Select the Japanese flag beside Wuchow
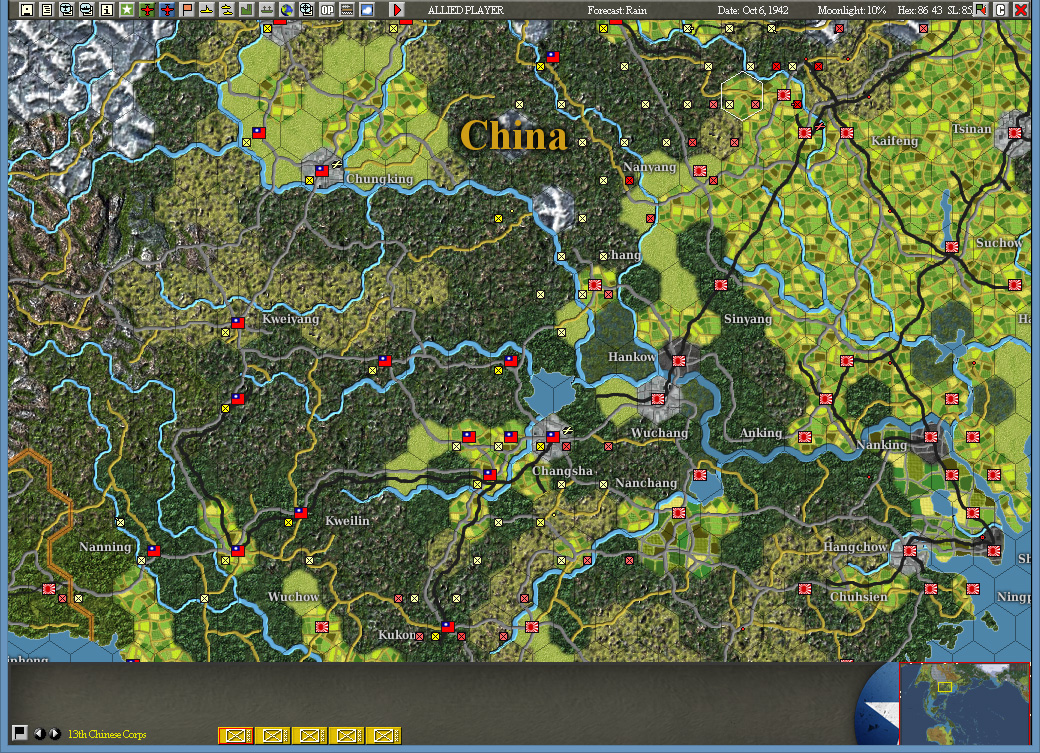 pyautogui.click(x=322, y=626)
